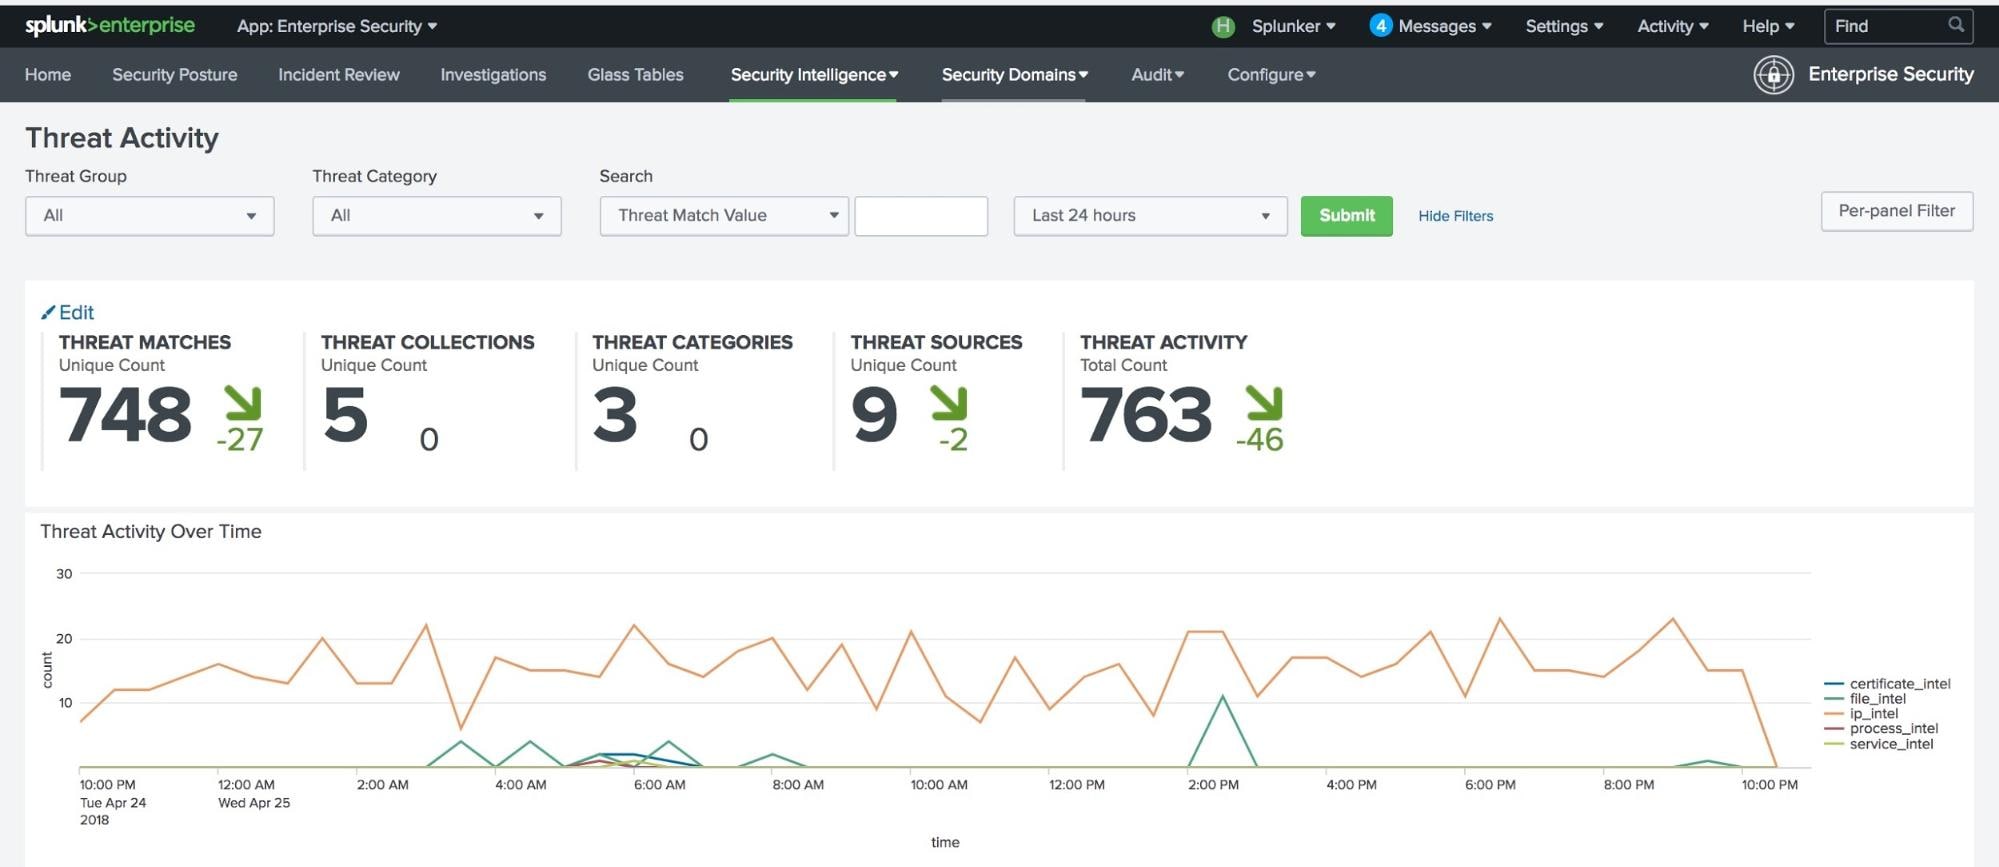Click the file_intel legend label
This screenshot has height=867, width=1999.
click(1877, 699)
